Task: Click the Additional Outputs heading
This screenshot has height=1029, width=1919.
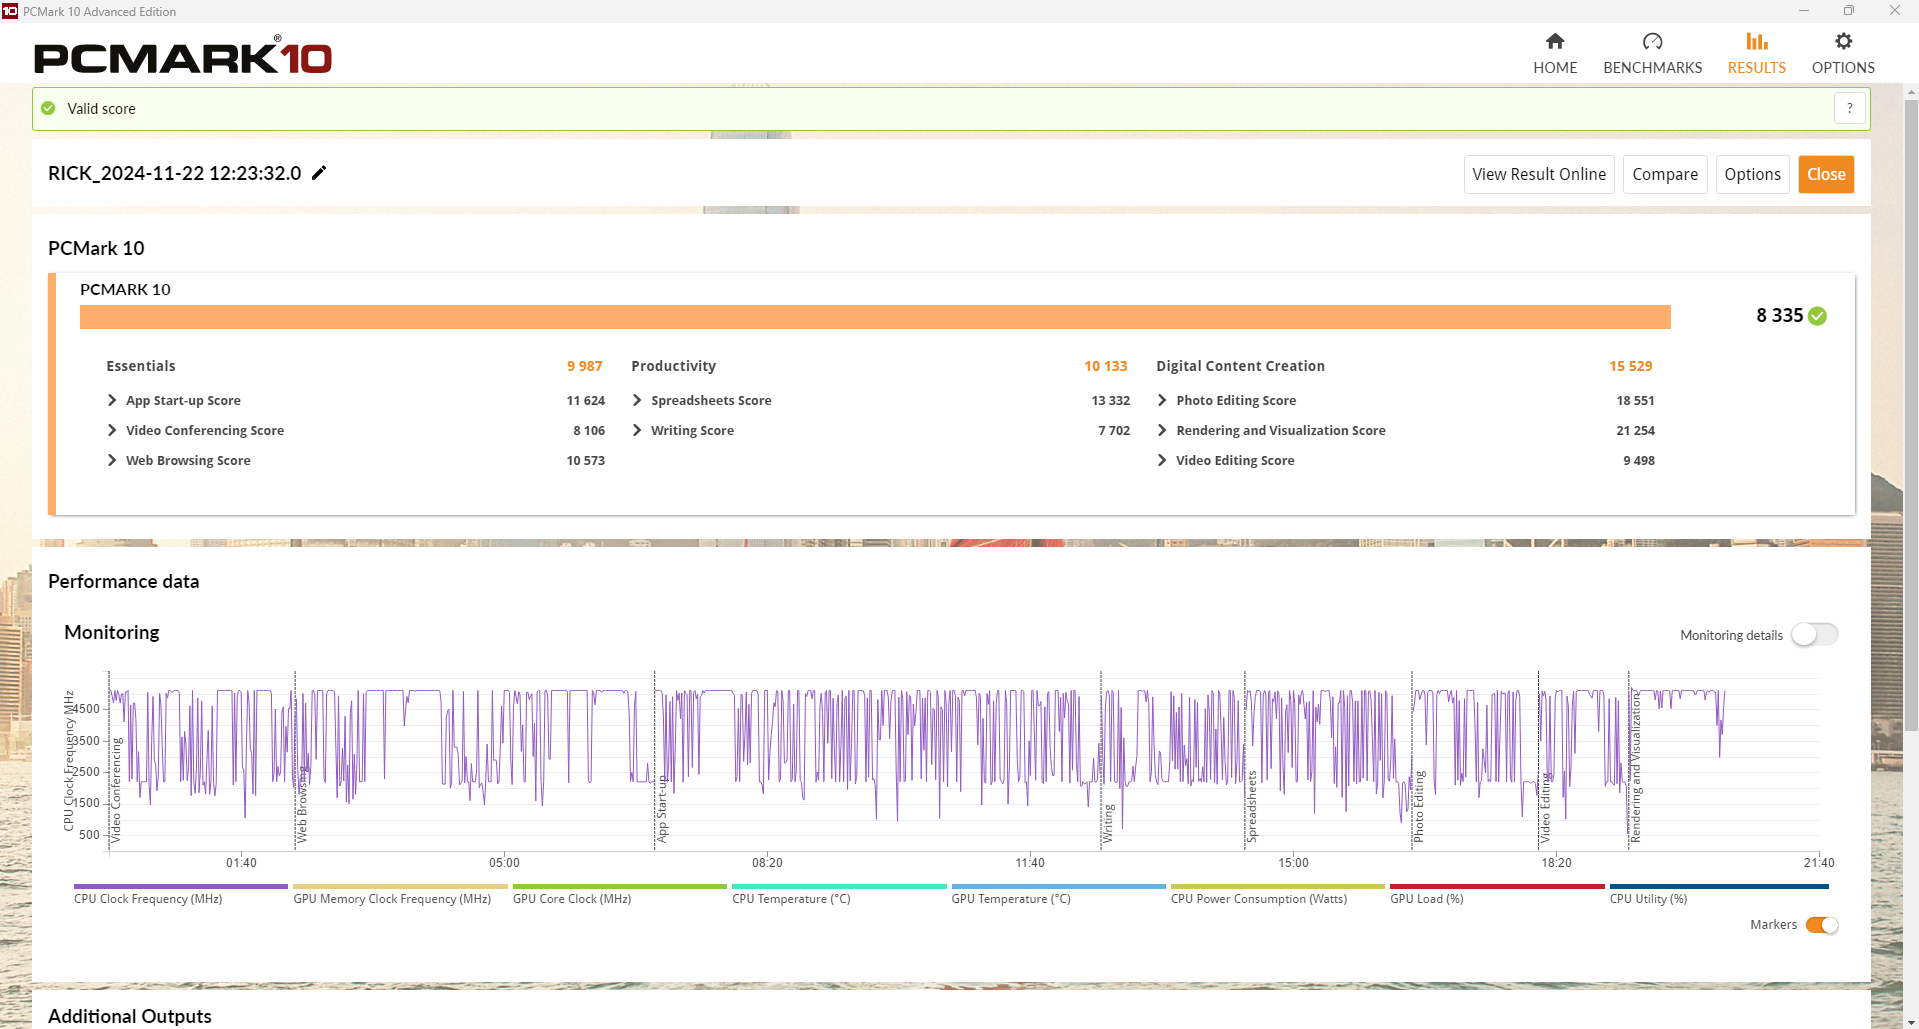Action: [130, 1016]
